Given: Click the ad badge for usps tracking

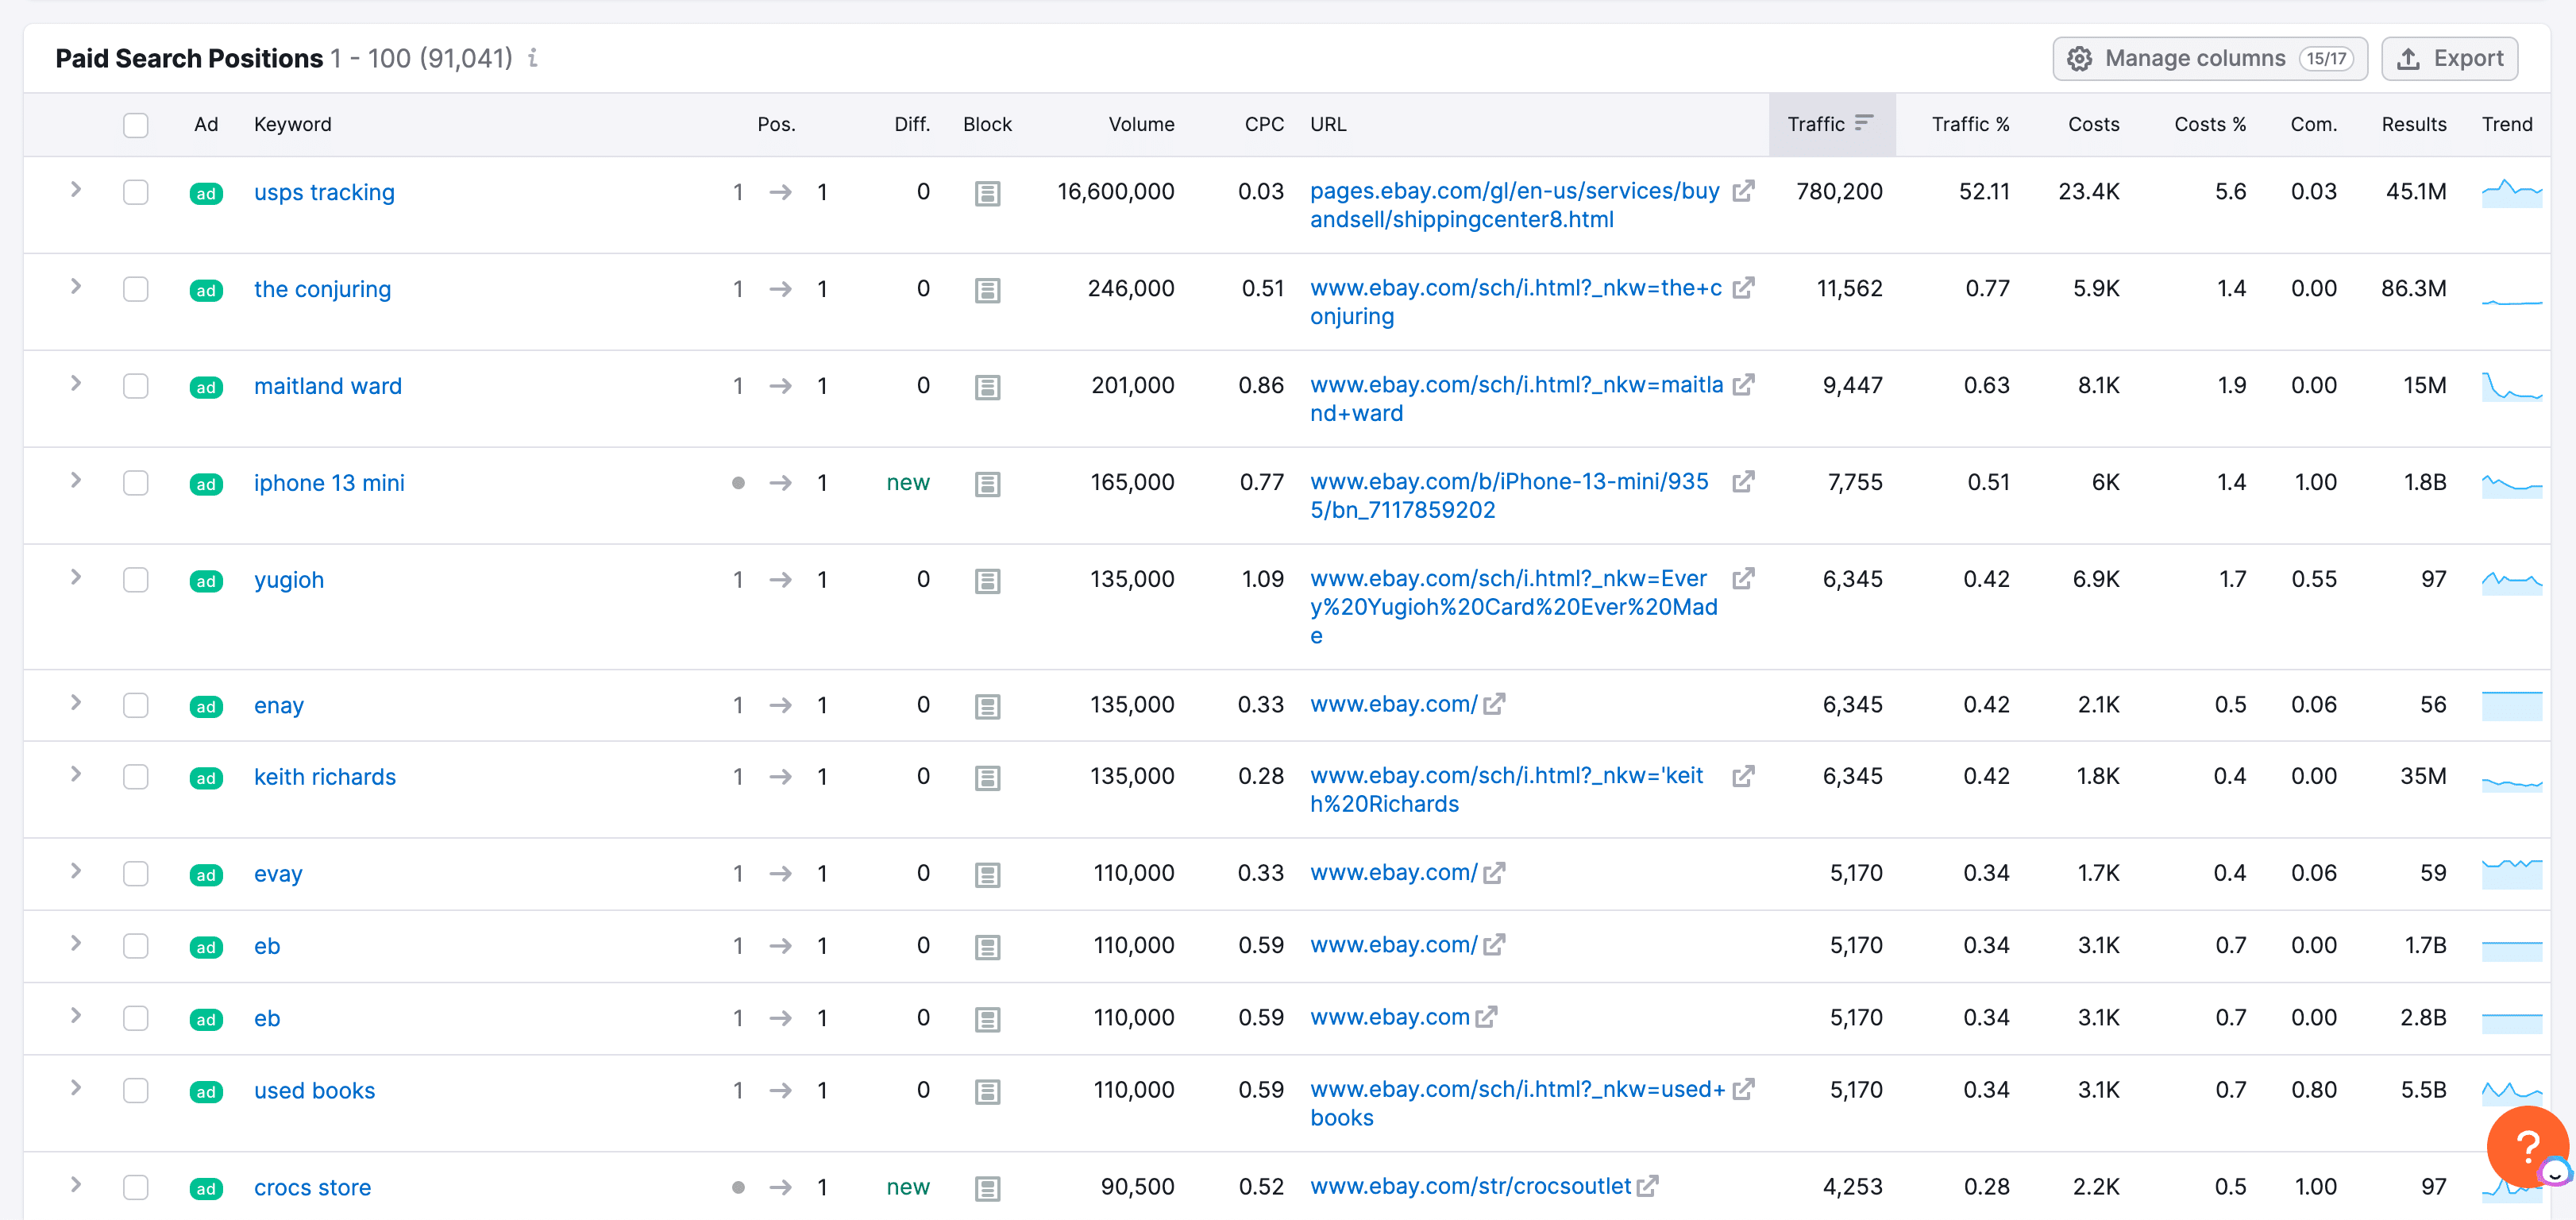Looking at the screenshot, I should (x=206, y=194).
